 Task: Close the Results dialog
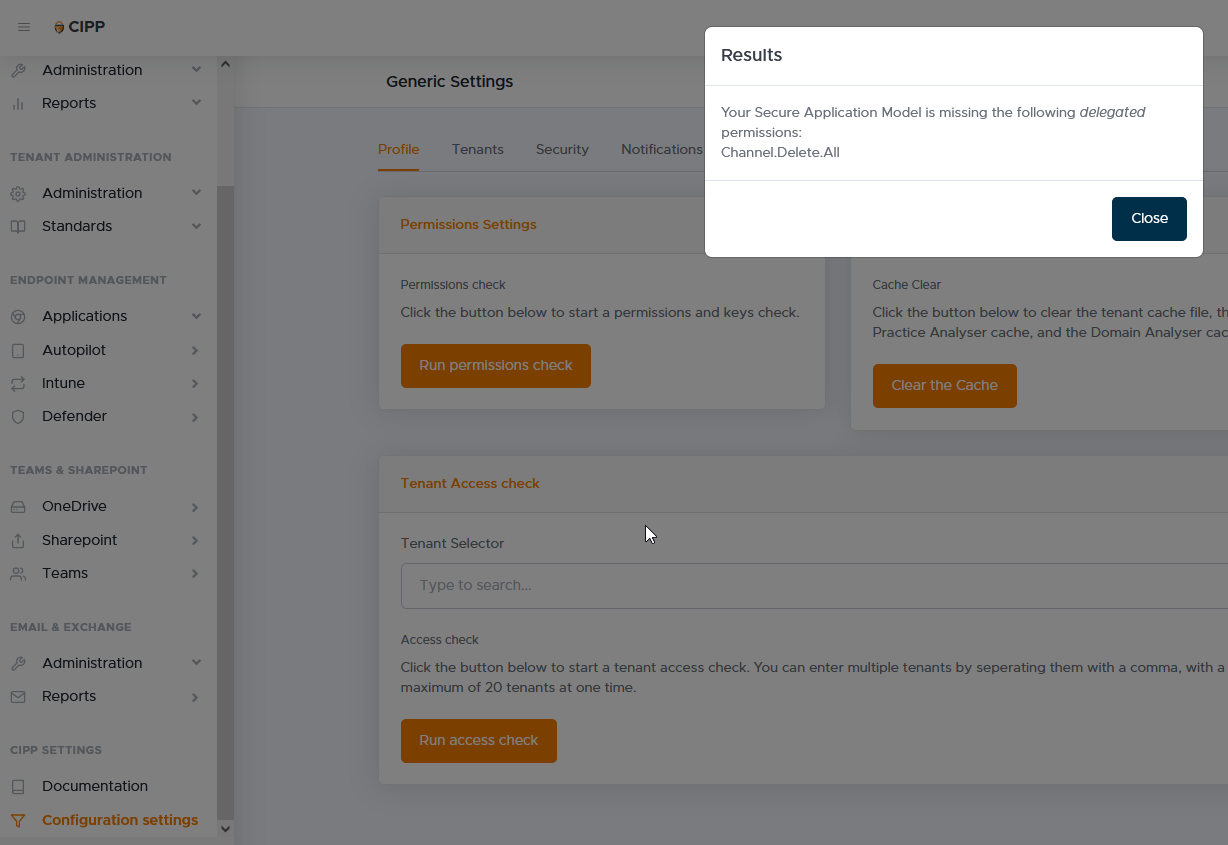click(1149, 218)
